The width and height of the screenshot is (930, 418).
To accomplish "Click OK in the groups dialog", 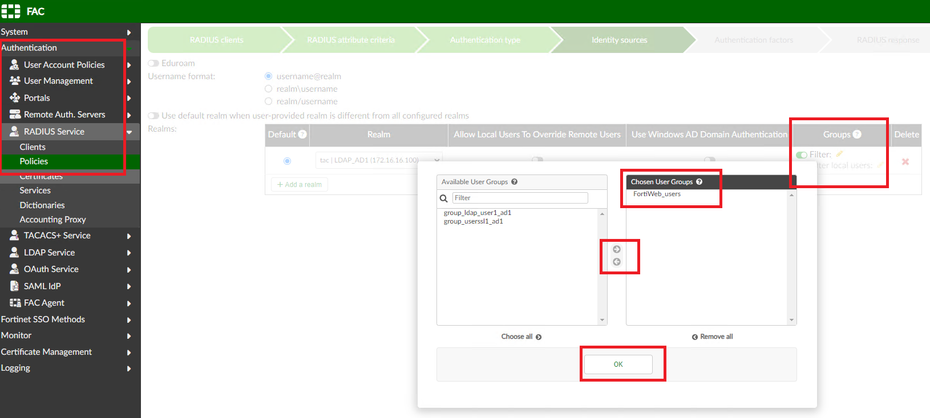I will tap(618, 365).
